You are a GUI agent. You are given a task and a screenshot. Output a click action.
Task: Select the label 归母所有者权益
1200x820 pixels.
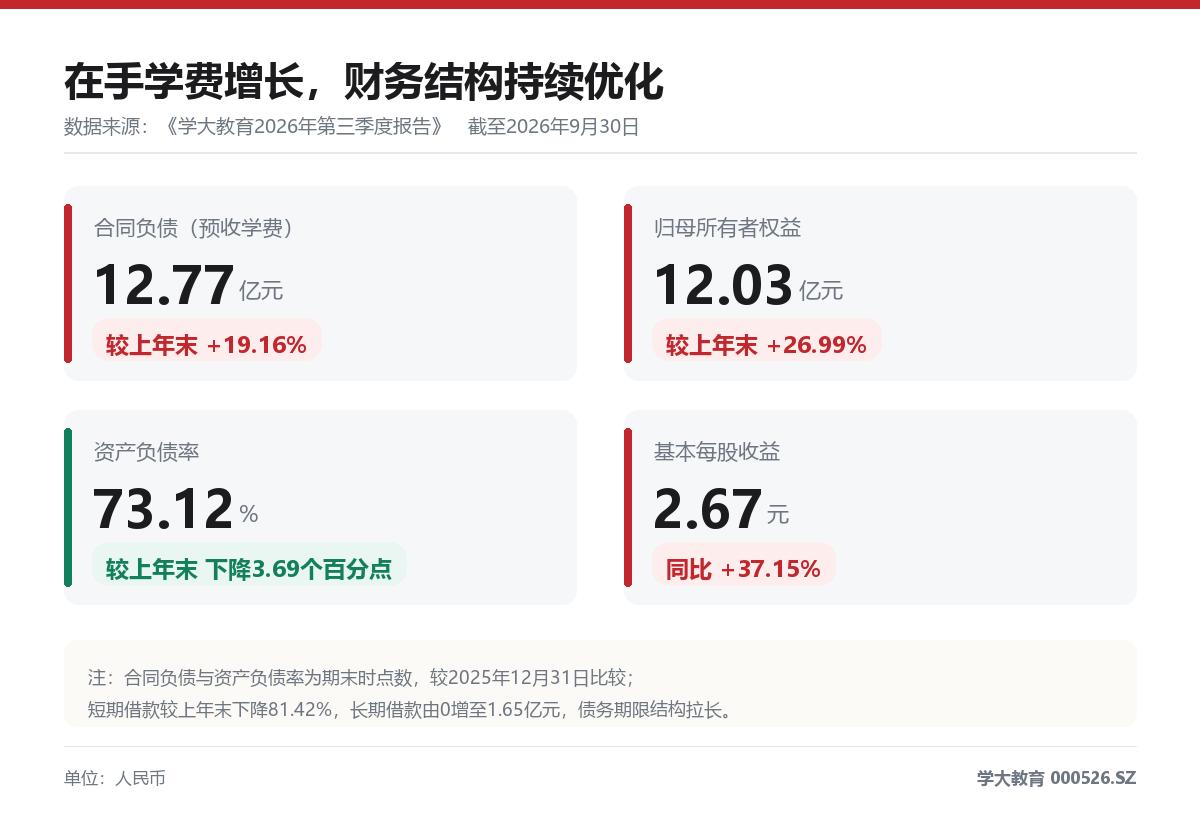tap(727, 228)
